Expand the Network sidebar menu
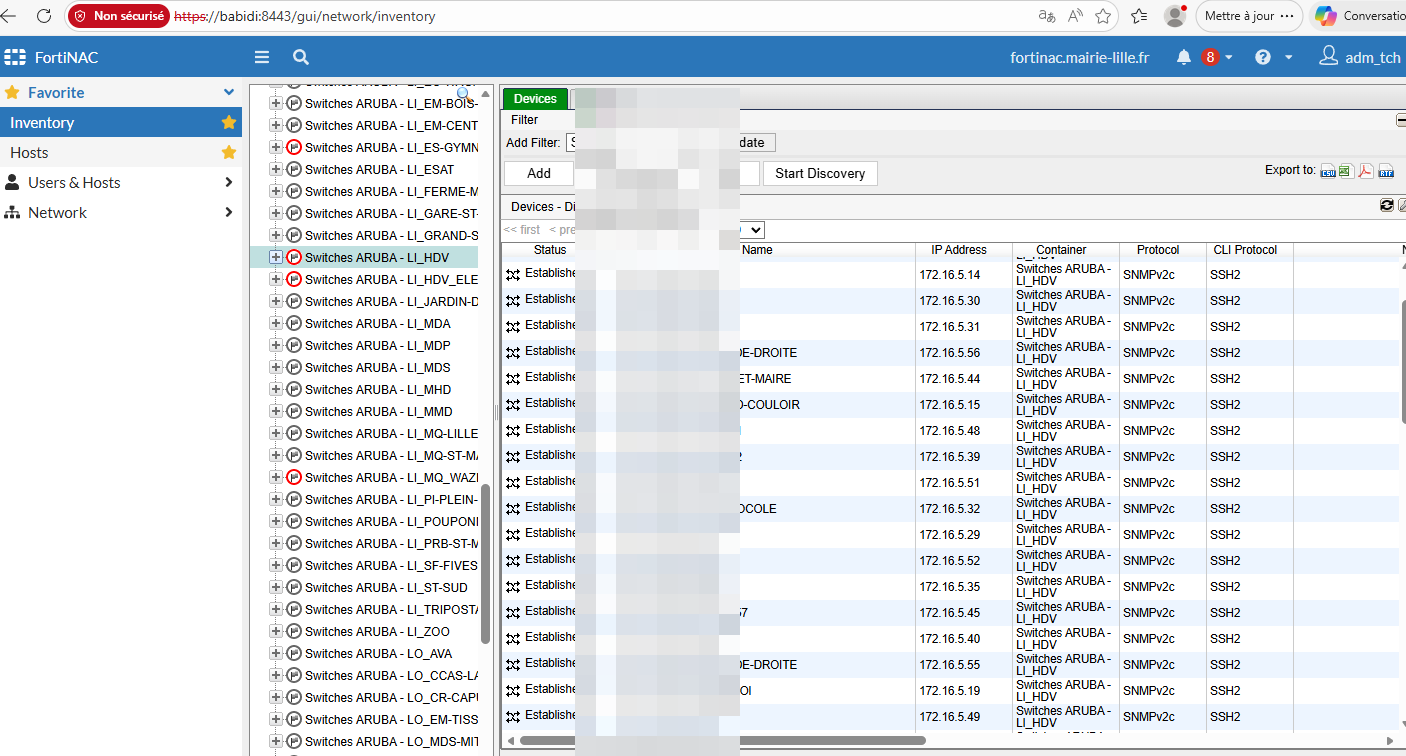Image resolution: width=1406 pixels, height=756 pixels. tap(121, 213)
